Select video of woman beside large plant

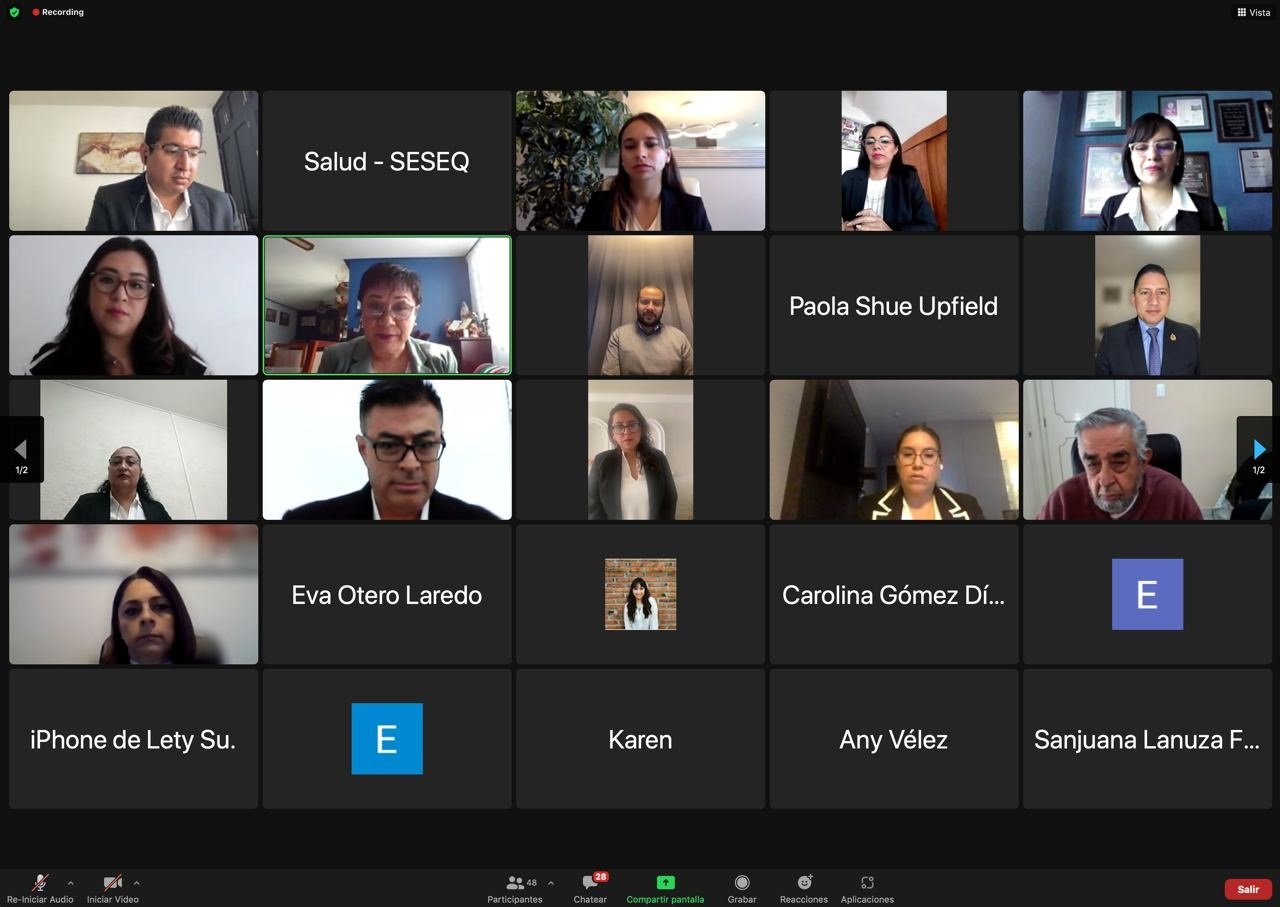(640, 161)
